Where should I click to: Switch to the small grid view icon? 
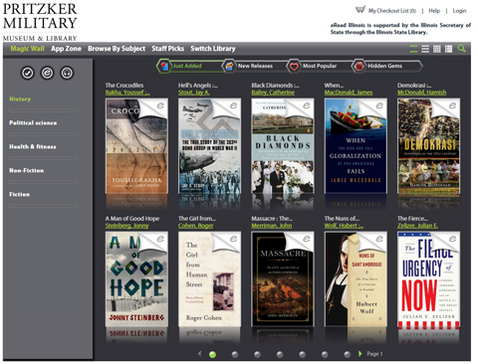[437, 49]
